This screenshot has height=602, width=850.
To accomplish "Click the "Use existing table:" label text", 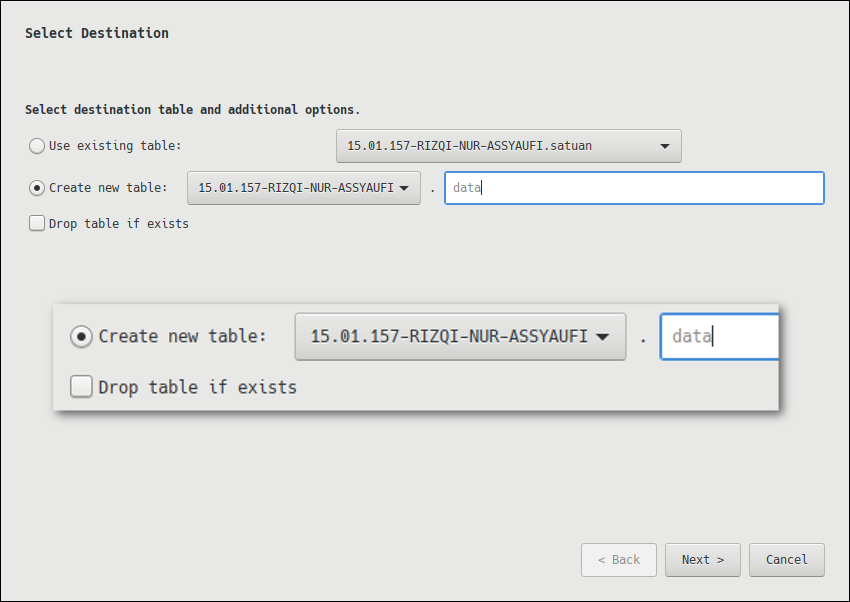I will coord(115,146).
